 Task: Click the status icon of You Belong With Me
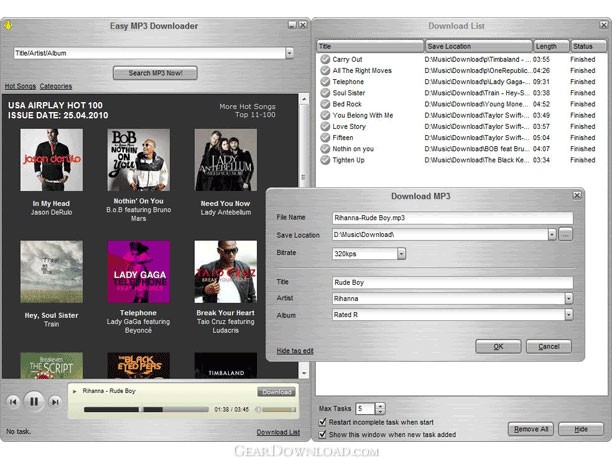[x=325, y=115]
